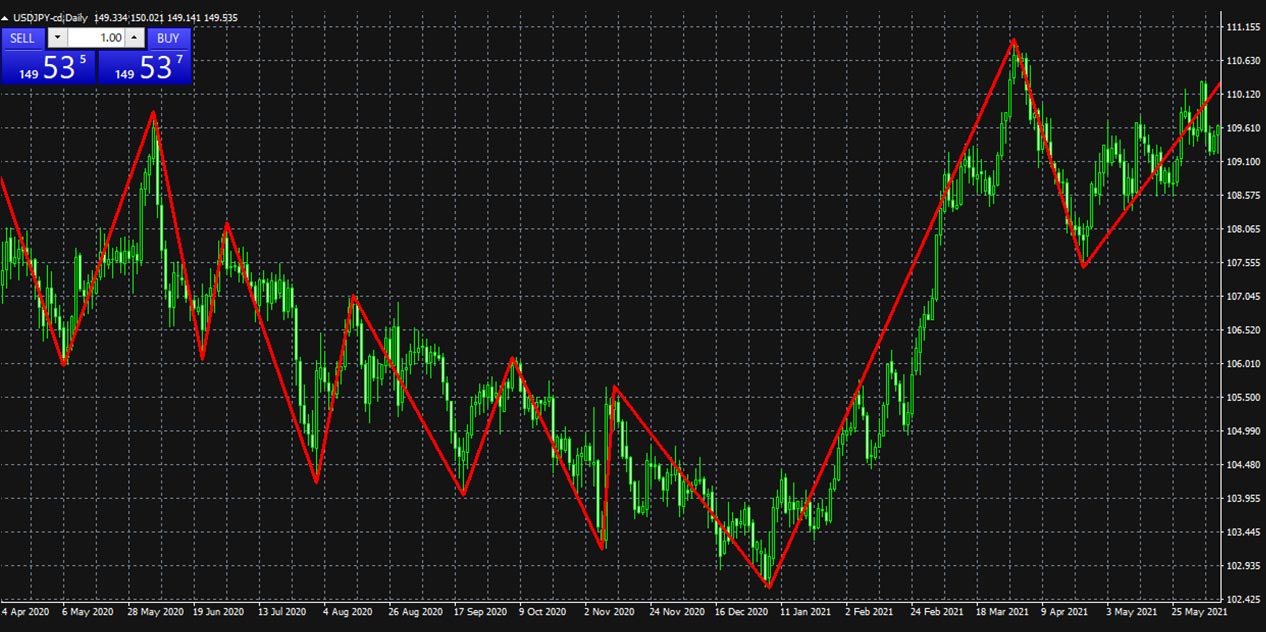The width and height of the screenshot is (1266, 632).
Task: Click the buy price 149.53 panel
Action: [x=144, y=68]
